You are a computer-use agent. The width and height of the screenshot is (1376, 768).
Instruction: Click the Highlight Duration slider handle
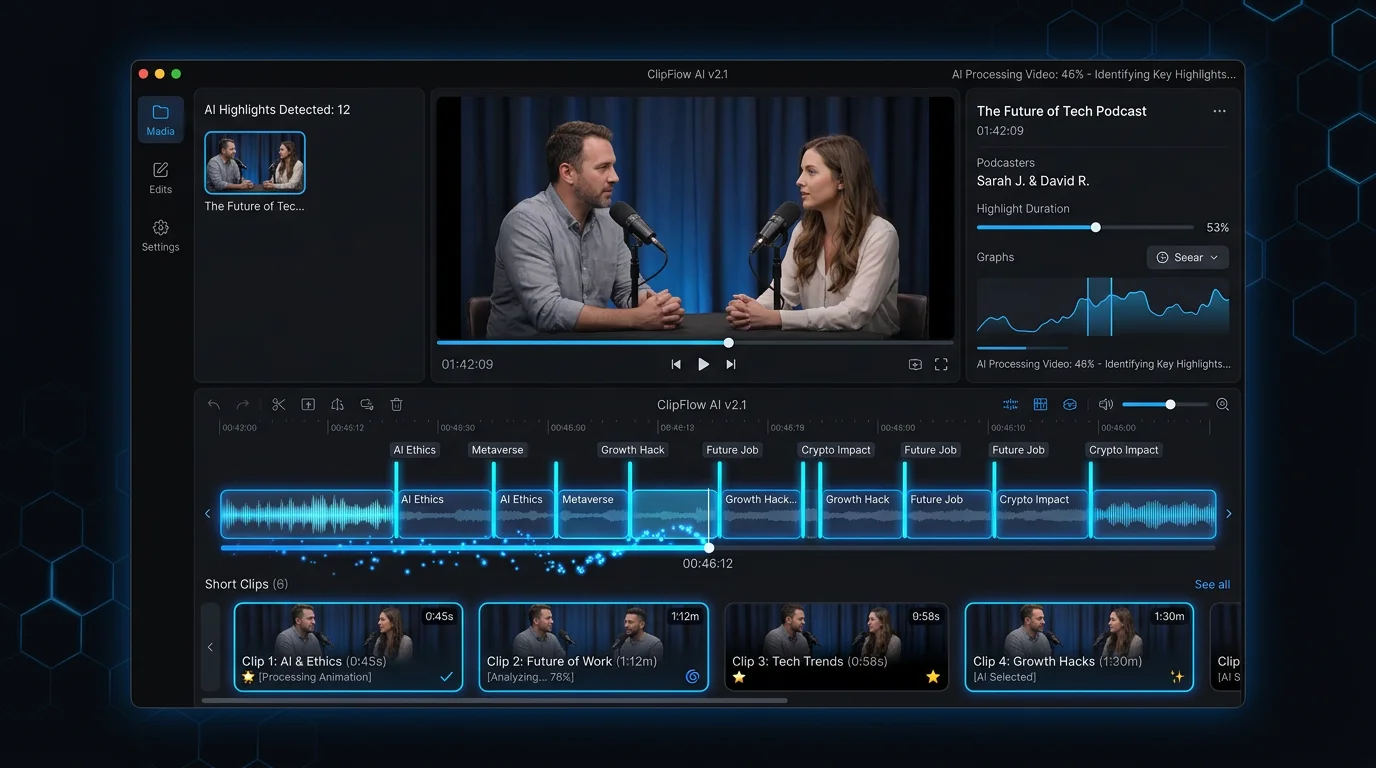coord(1096,227)
